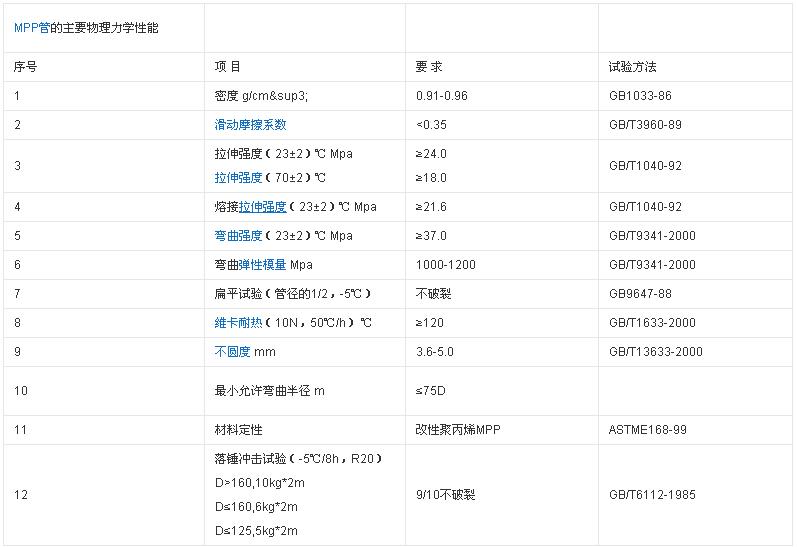Click underlined 拉伸强度 link in 熔接 row
Screen dimensions: 797x547
coord(262,207)
